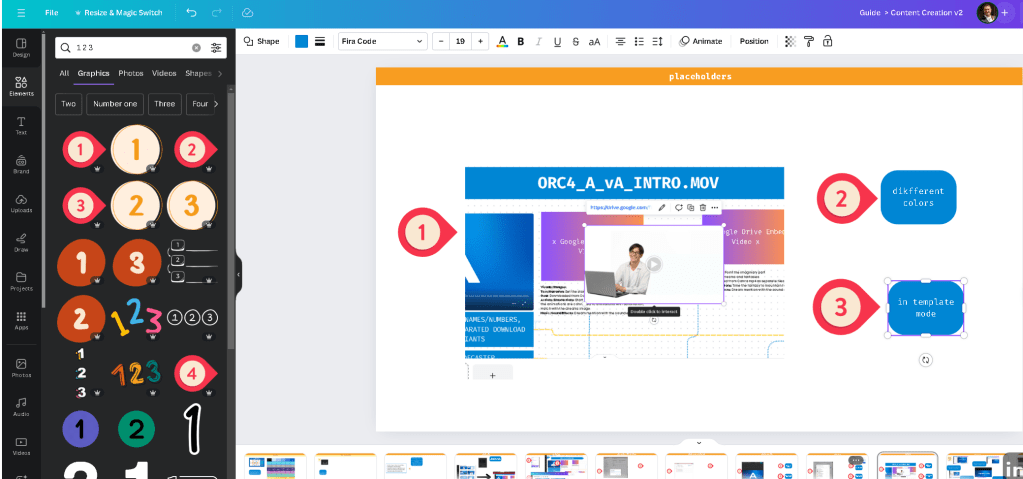The height and width of the screenshot is (479, 1023).
Task: Open the Uploads side panel
Action: [x=21, y=204]
